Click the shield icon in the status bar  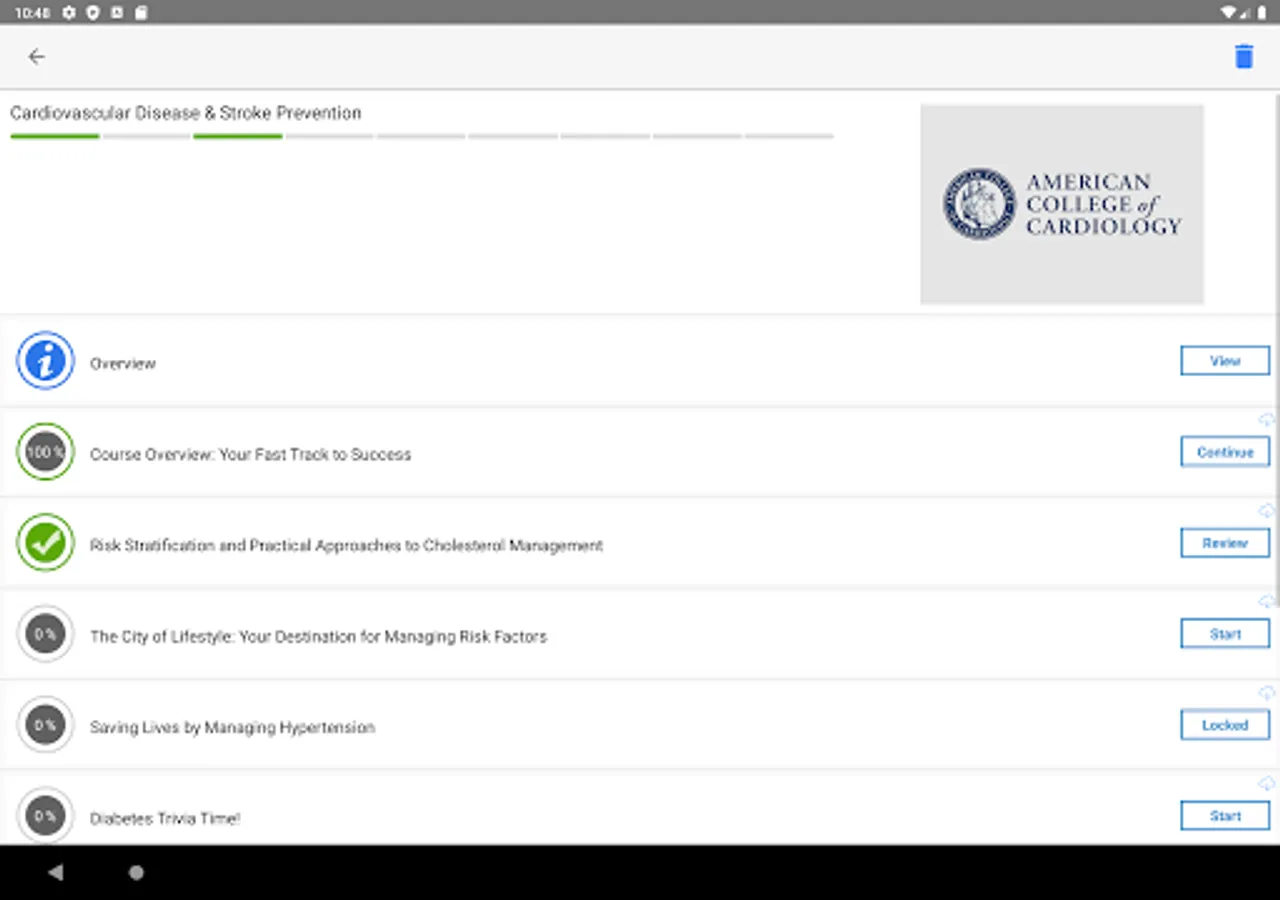click(93, 12)
